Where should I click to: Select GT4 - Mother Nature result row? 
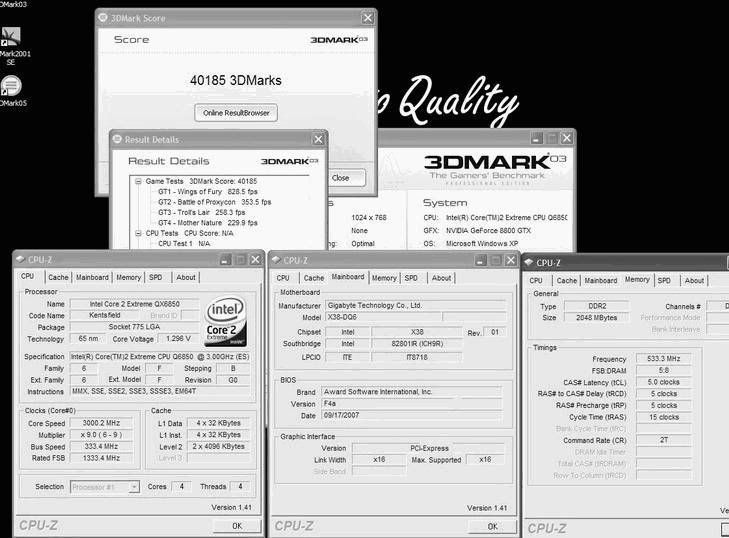pyautogui.click(x=208, y=223)
